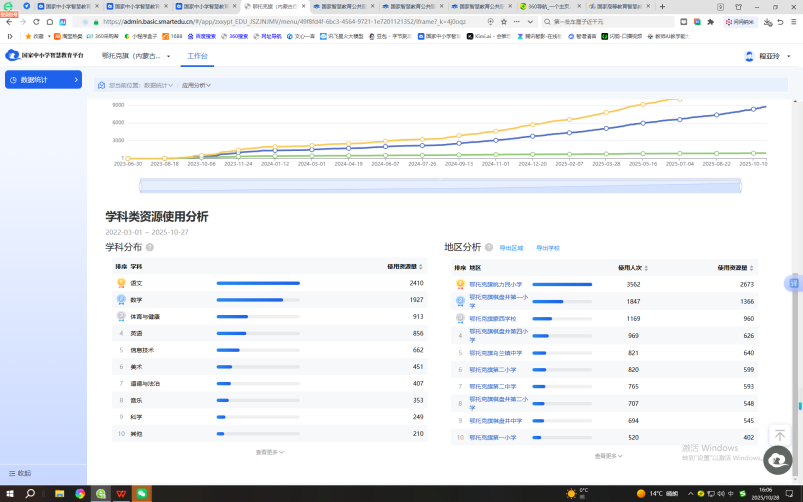Screen dimensions: 803x502
Task: Switch to the 工作台 tab
Action: coord(198,56)
